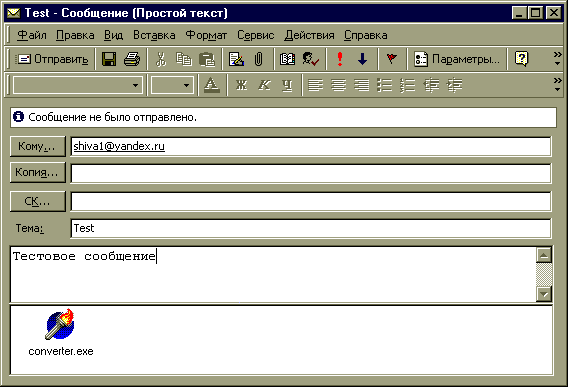Screen dimensions: 568x387
Task: Click the Signature icon next to paperclip
Action: pos(236,59)
